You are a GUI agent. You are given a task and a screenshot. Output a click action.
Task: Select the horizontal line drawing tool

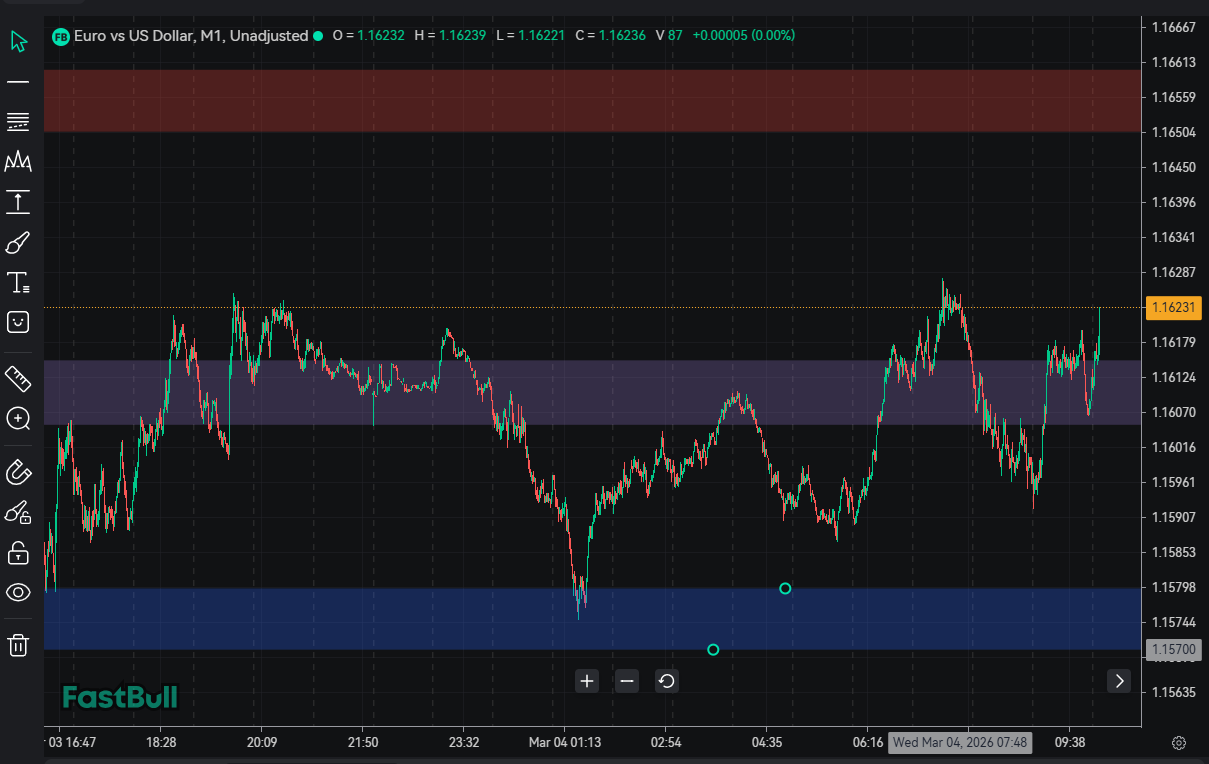tap(18, 82)
